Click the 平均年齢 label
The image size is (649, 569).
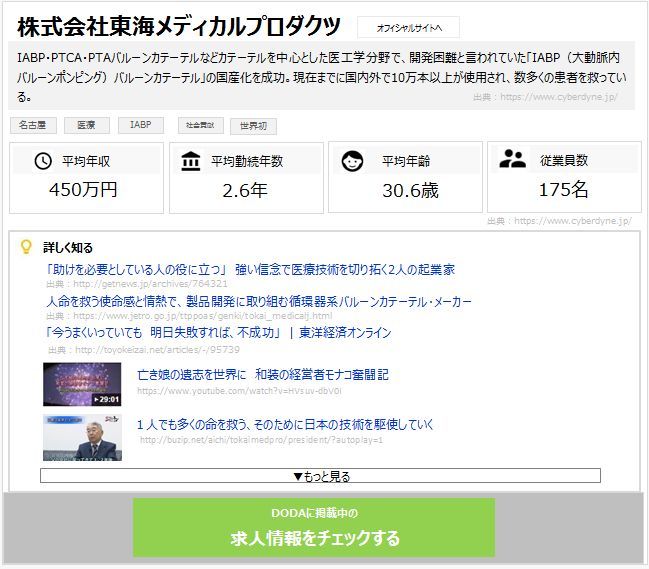pyautogui.click(x=406, y=161)
